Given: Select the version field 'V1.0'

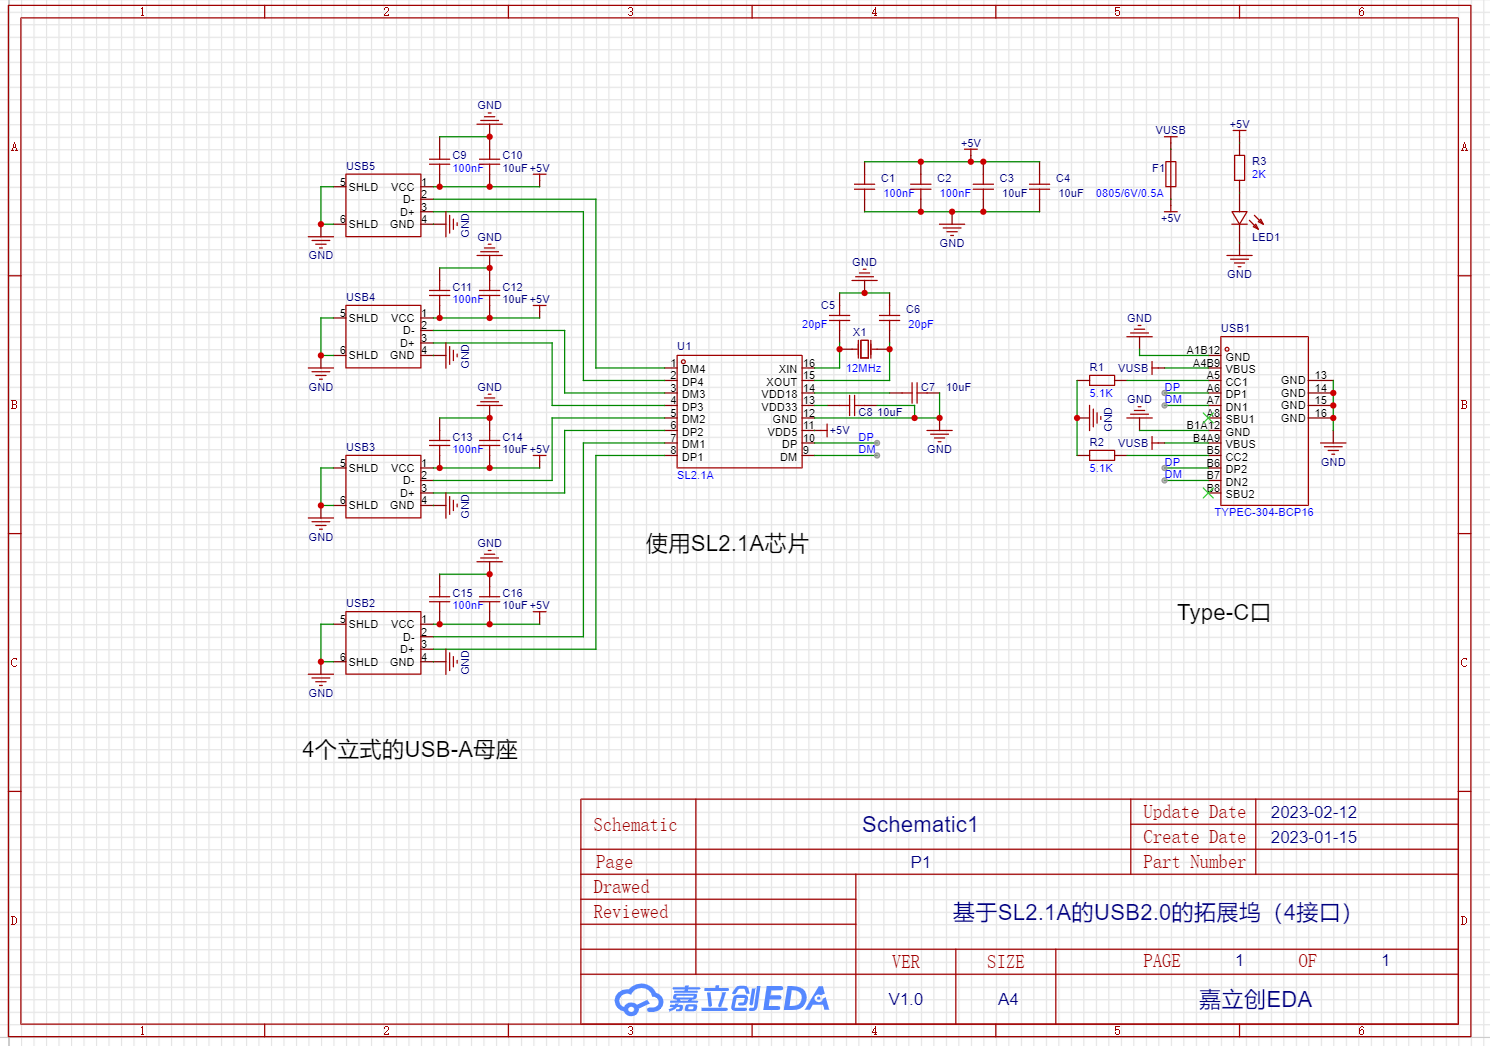Looking at the screenshot, I should click(906, 999).
